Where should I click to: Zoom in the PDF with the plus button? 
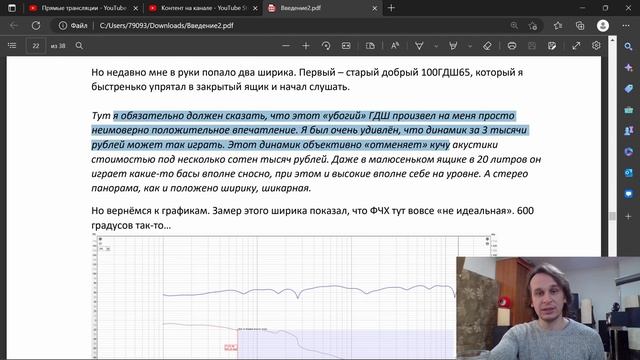306,46
